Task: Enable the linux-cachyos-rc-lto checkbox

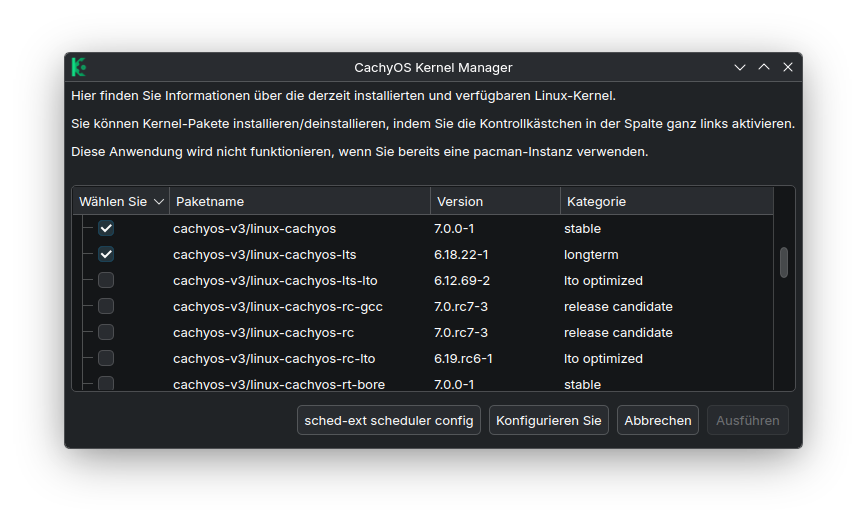Action: [x=106, y=358]
